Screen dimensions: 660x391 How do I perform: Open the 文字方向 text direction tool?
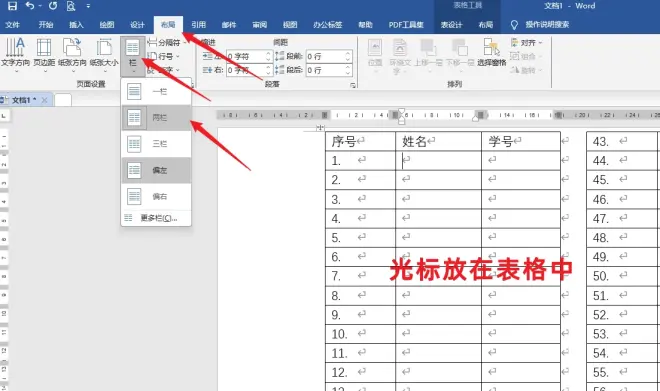click(x=15, y=53)
